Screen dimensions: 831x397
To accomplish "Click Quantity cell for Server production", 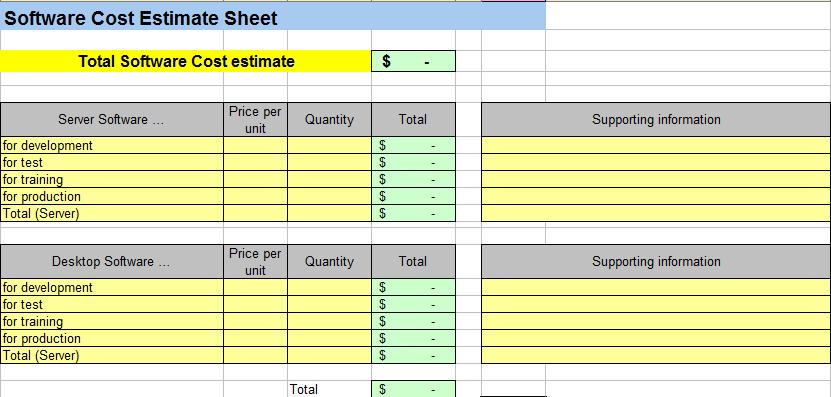I will 329,196.
